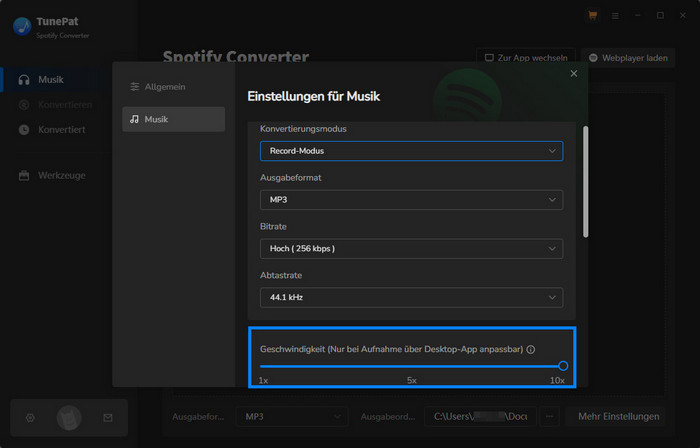700x448 pixels.
Task: Select the Musik settings tab in dialog
Action: [173, 119]
